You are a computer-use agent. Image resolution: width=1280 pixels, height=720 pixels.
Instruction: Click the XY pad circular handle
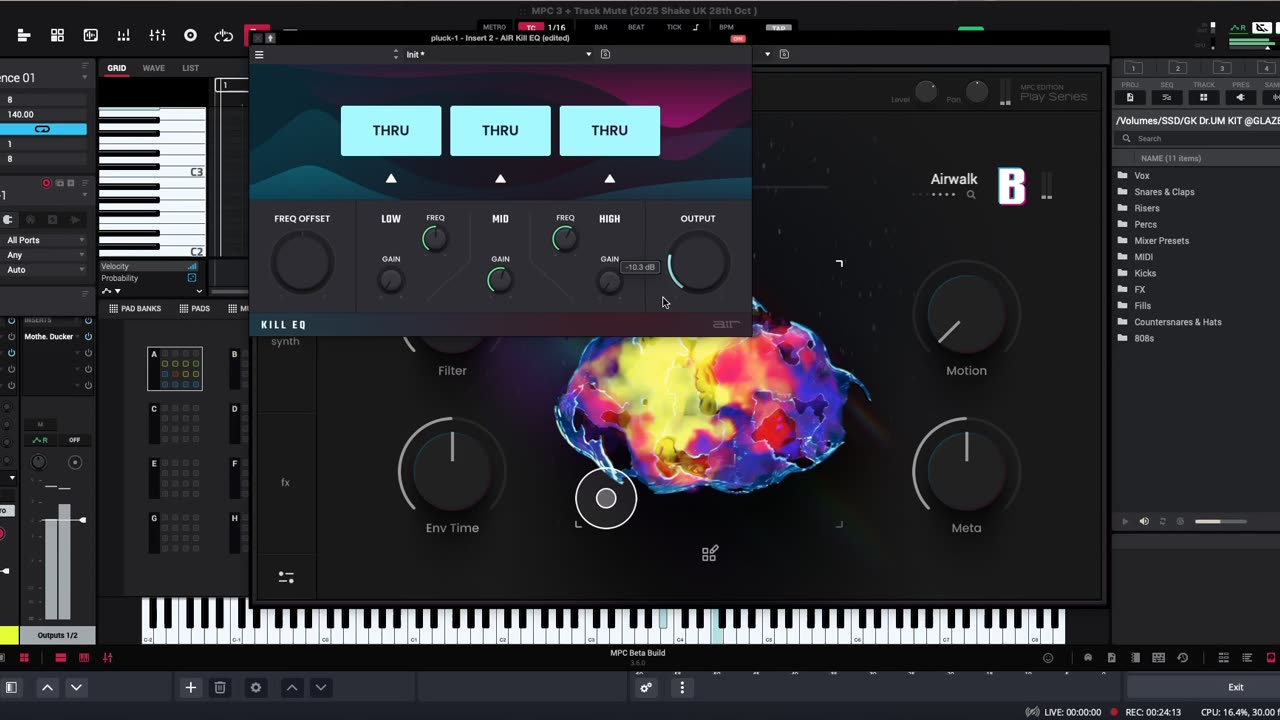point(606,498)
